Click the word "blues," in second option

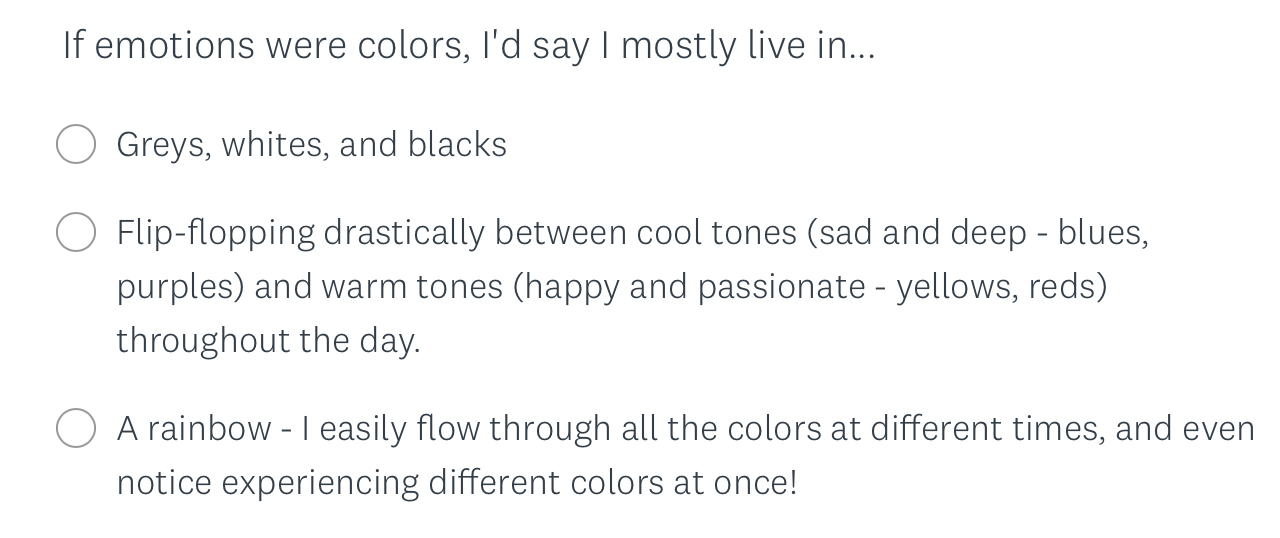click(x=1103, y=233)
